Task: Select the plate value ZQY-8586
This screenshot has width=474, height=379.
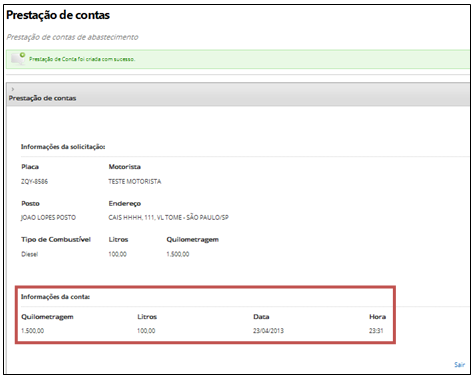Action: click(x=34, y=182)
